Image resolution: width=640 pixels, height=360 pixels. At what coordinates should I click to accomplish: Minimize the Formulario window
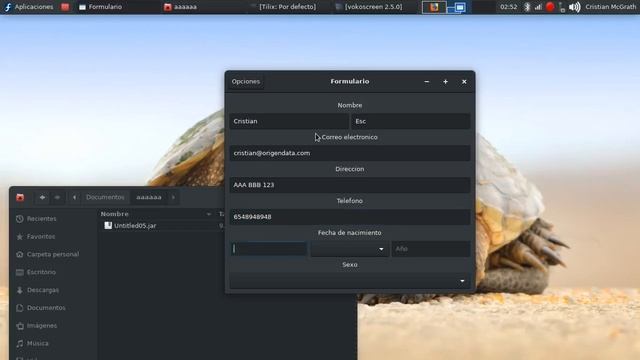(427, 82)
